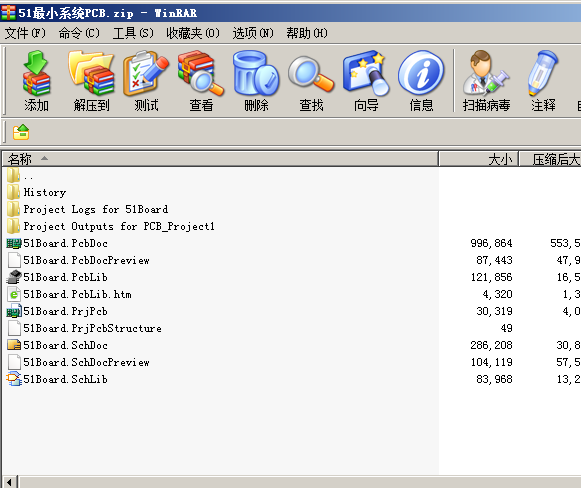Click the size value 49
The width and height of the screenshot is (581, 488).
(506, 328)
